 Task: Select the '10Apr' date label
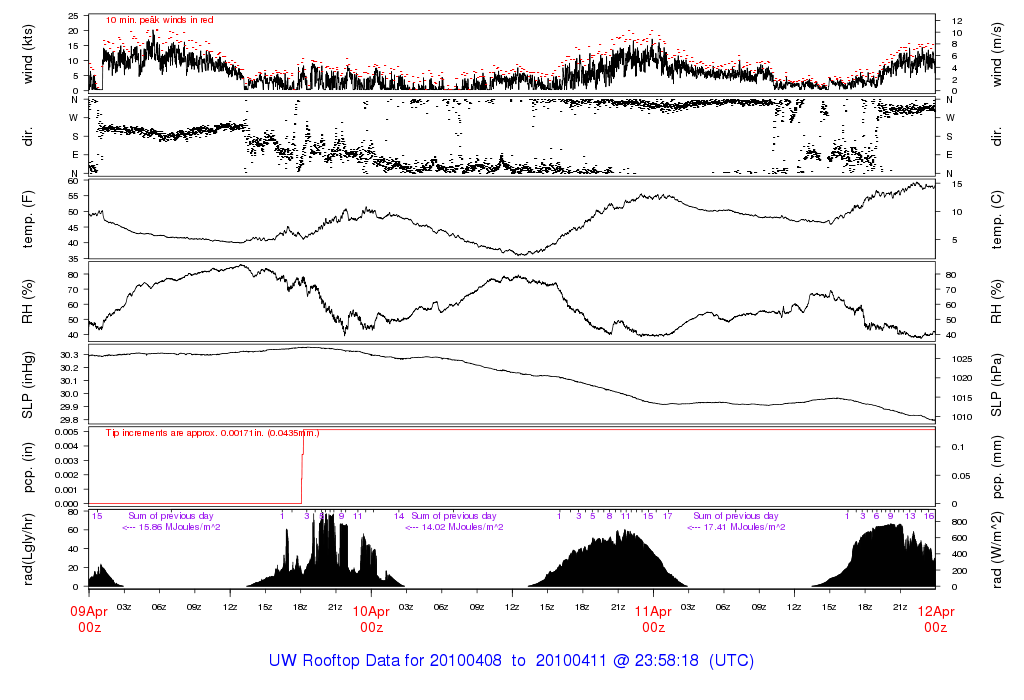point(371,612)
